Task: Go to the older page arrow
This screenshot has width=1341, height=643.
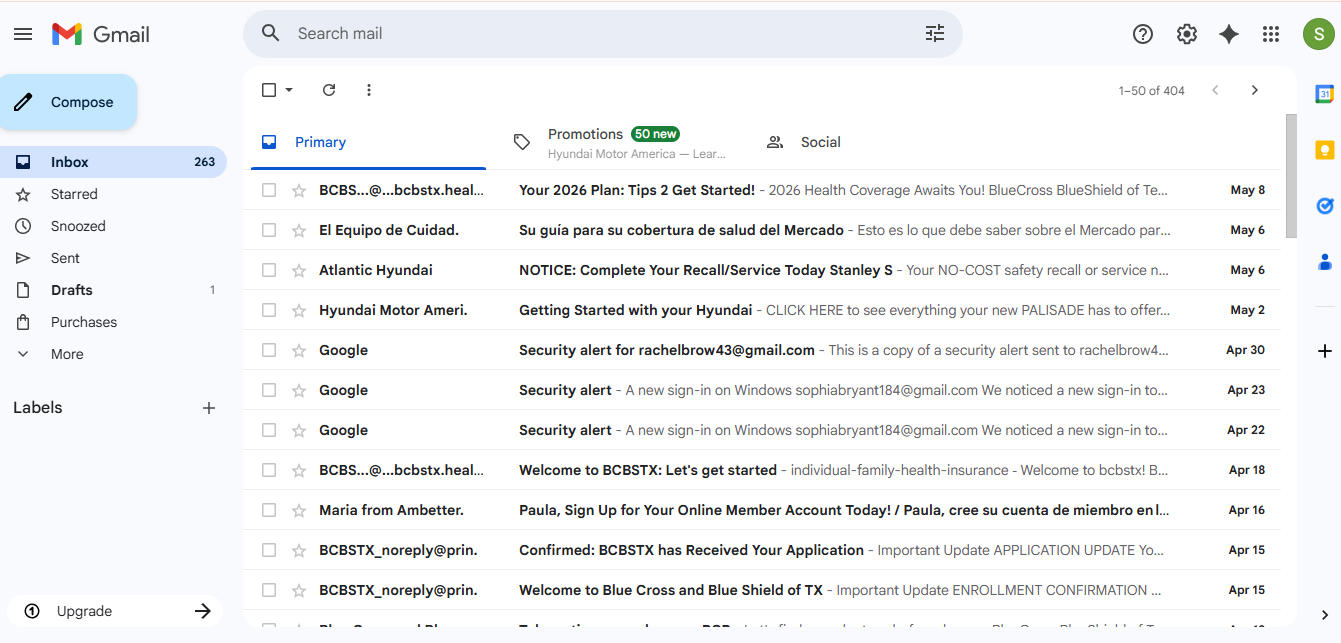Action: (x=1255, y=90)
